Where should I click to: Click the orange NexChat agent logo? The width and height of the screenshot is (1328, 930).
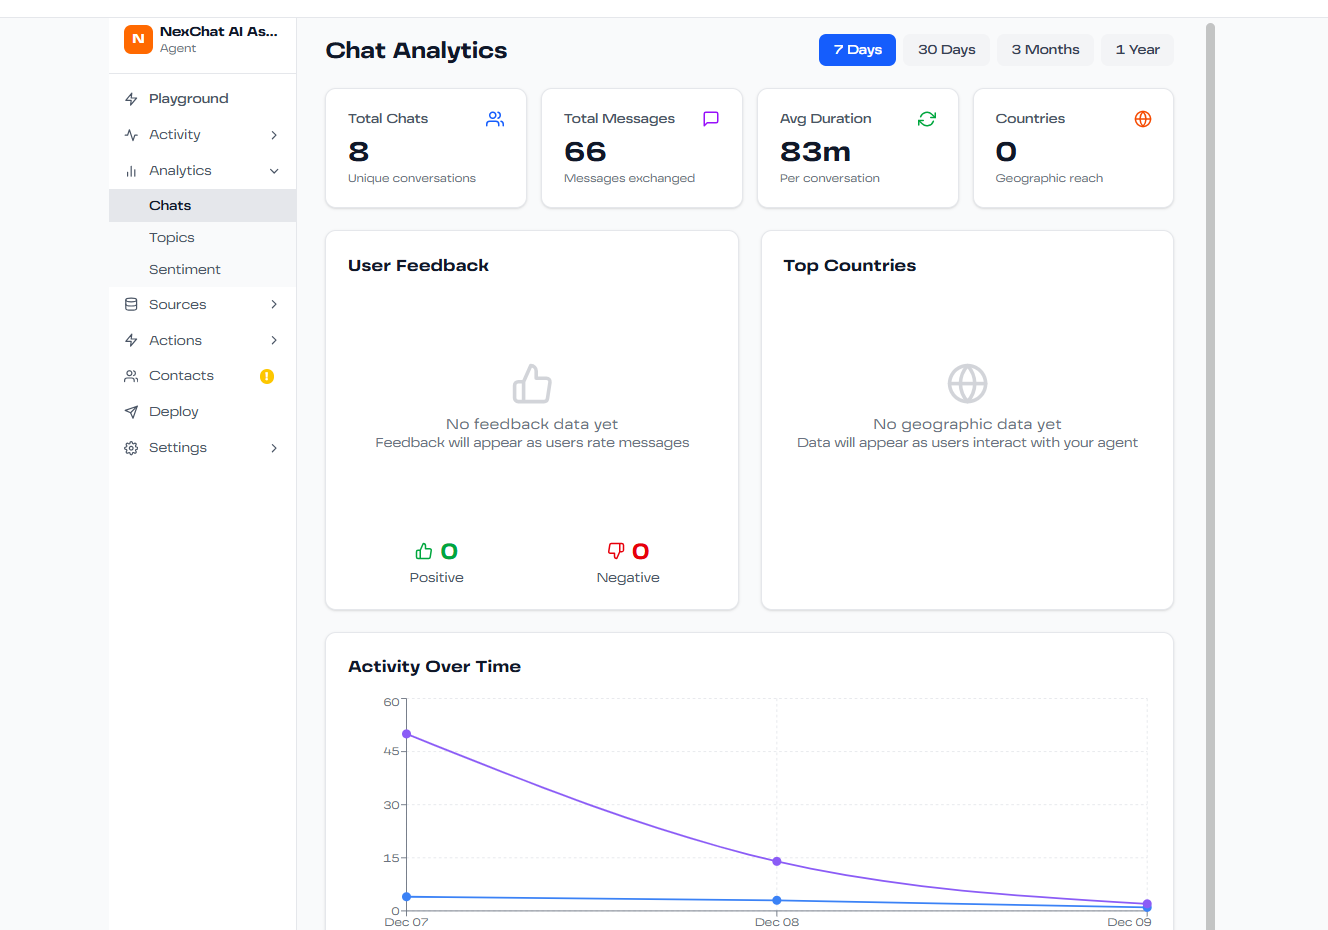coord(138,39)
